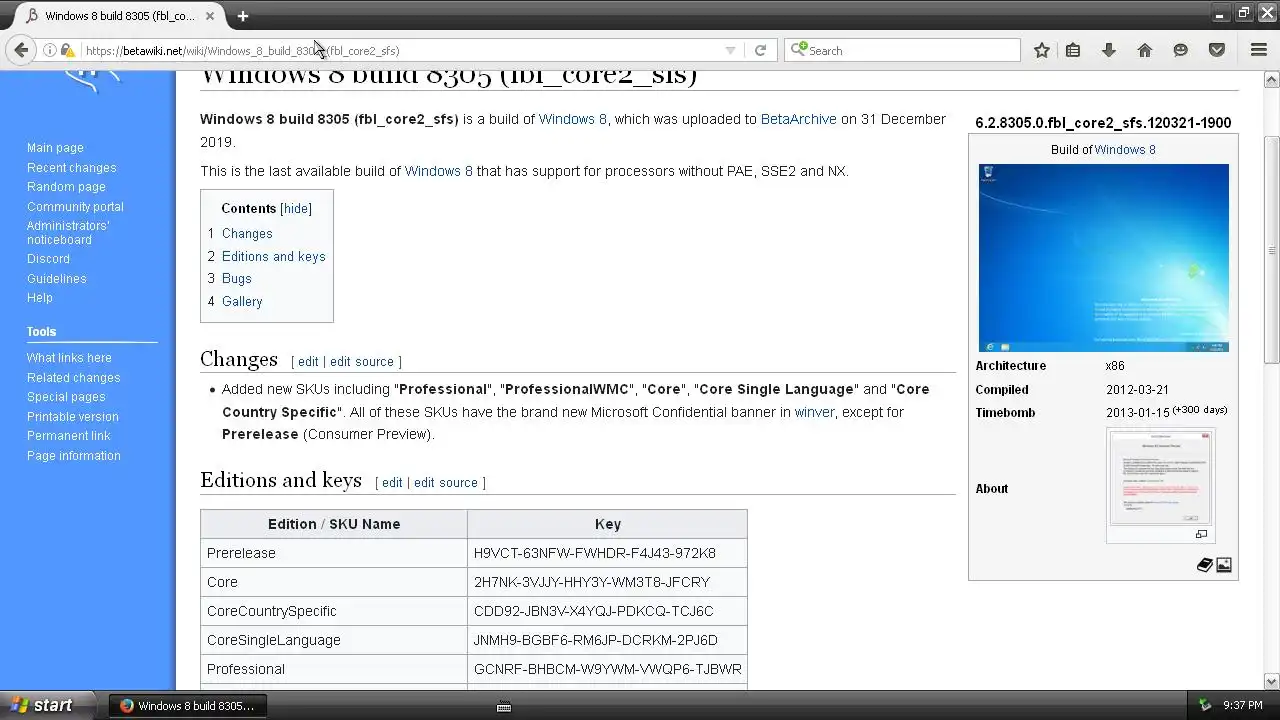Click the Edition / SKU Name column header
Image resolution: width=1280 pixels, height=720 pixels.
tap(334, 524)
